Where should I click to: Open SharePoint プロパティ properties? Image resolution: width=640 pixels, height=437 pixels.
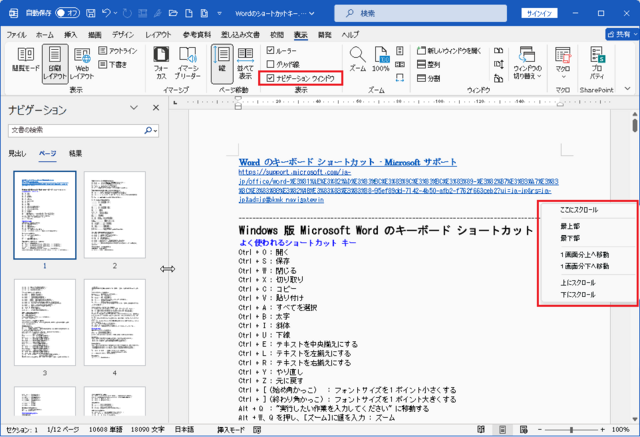pos(597,62)
